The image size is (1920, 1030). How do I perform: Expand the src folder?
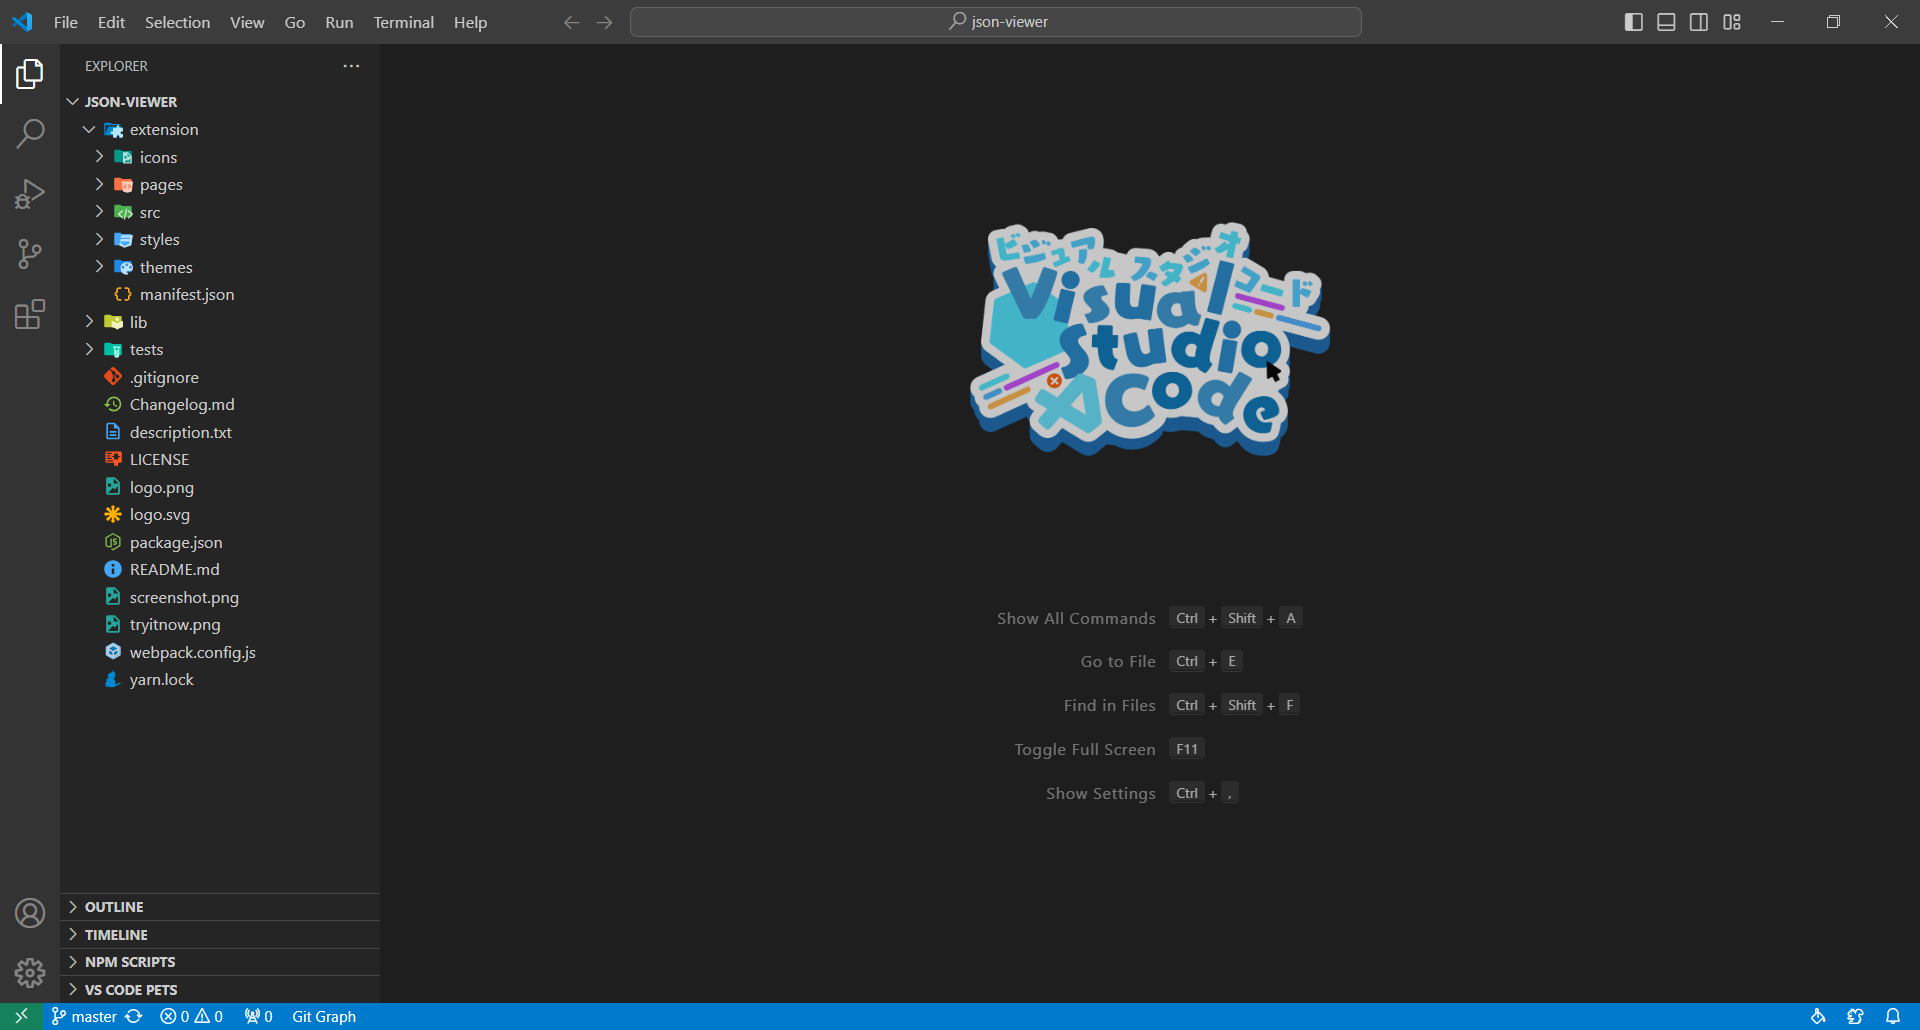coord(220,212)
